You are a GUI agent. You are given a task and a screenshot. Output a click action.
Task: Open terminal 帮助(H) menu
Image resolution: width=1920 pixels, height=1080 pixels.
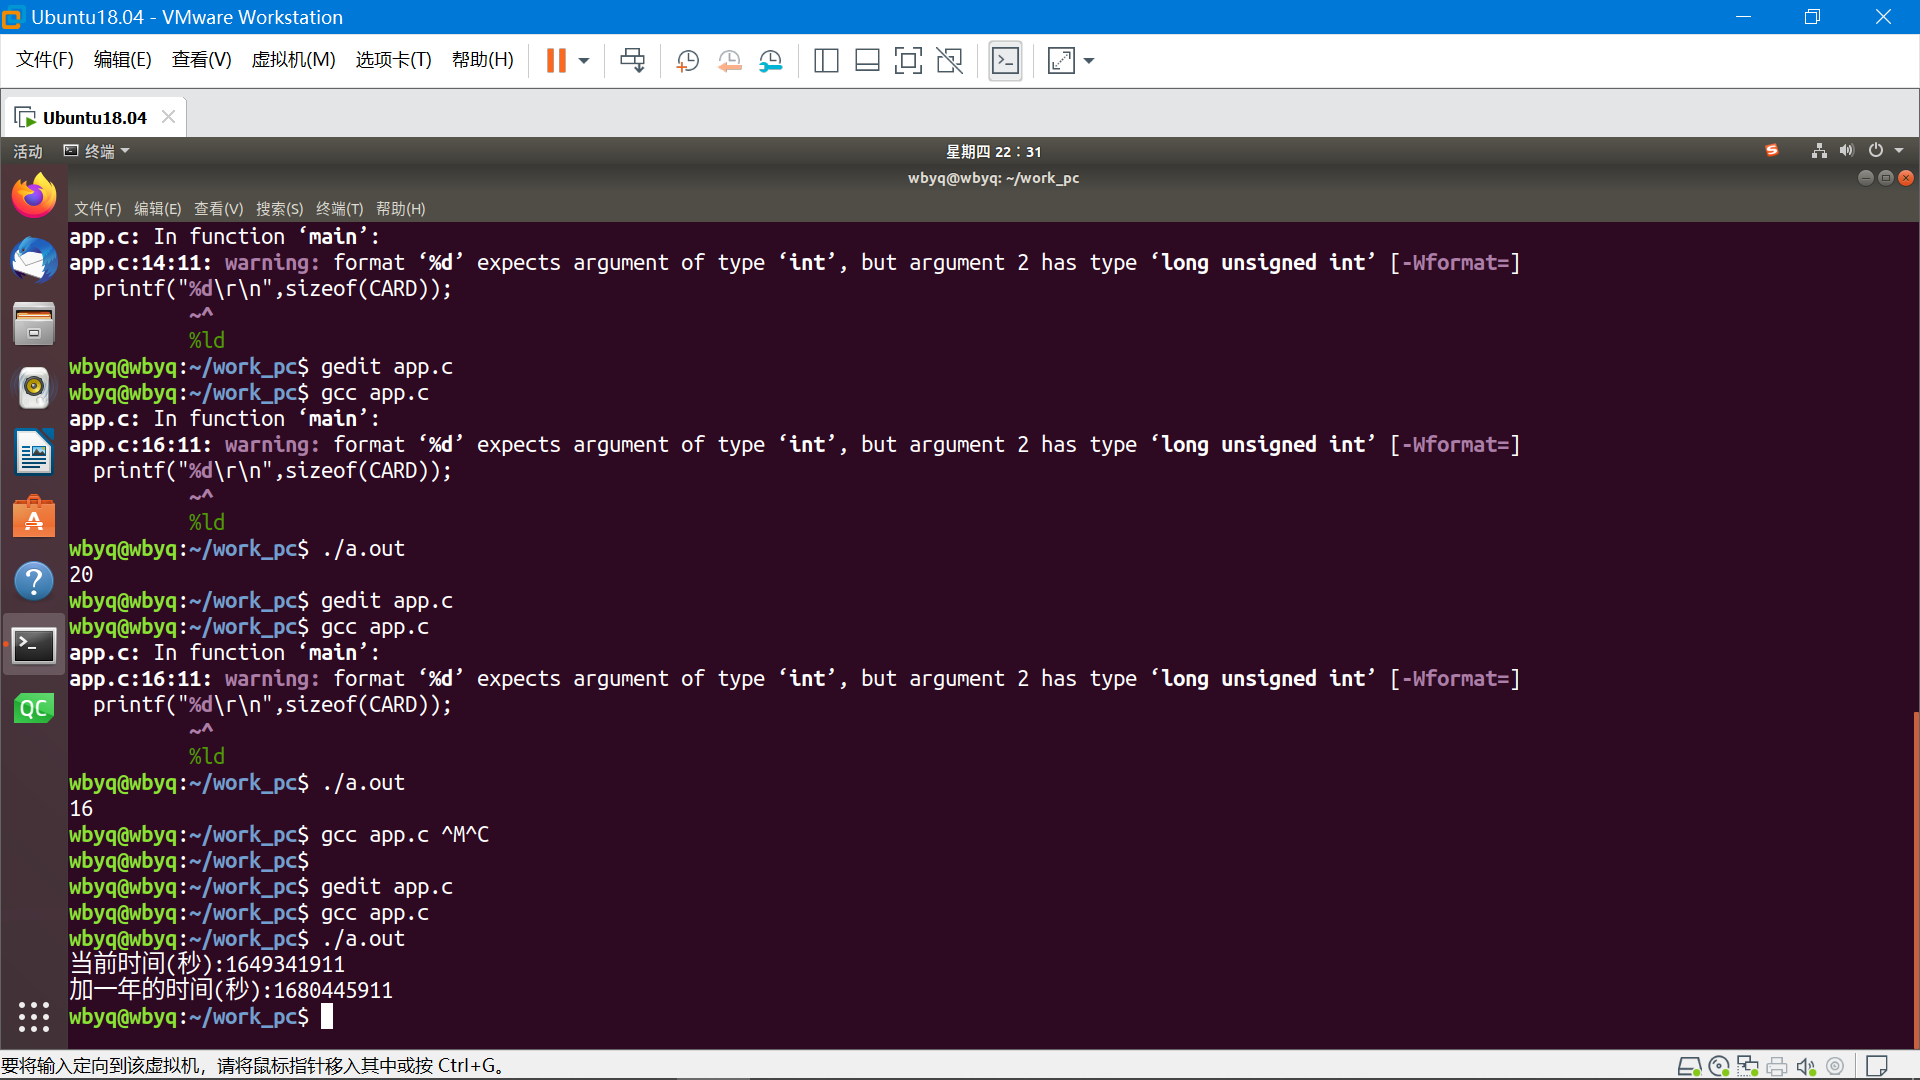click(401, 209)
